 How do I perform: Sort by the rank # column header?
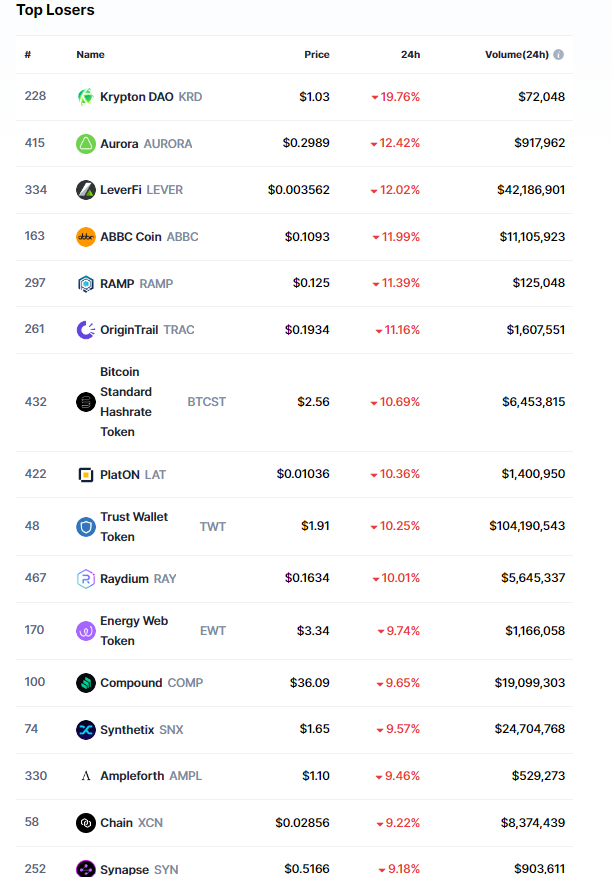point(28,55)
